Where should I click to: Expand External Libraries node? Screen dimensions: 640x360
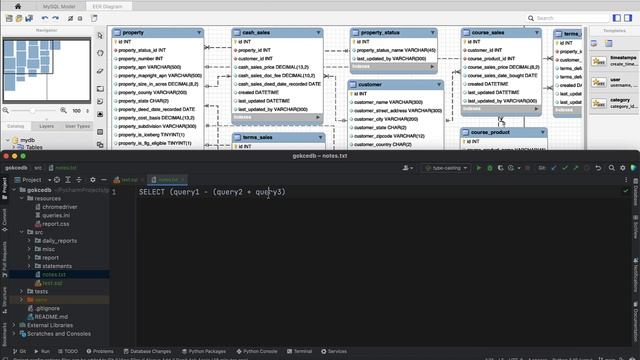pos(13,325)
